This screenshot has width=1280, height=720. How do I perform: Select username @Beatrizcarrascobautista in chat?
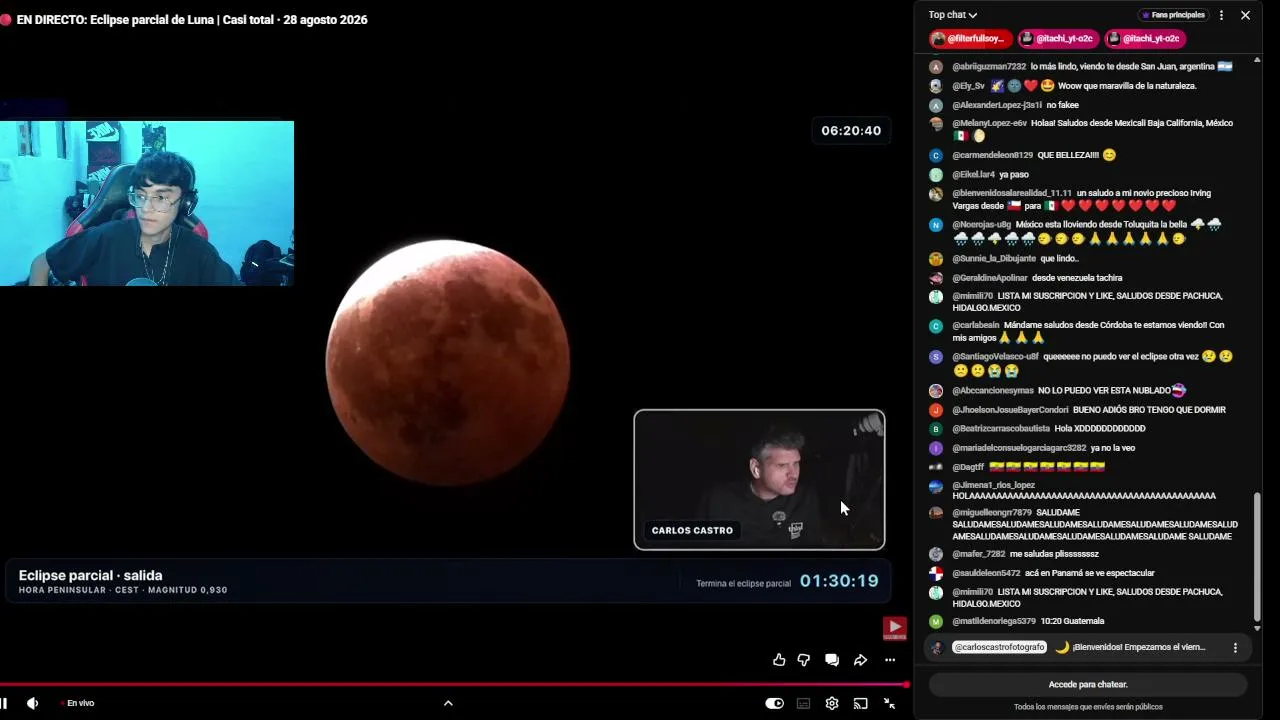[1001, 428]
